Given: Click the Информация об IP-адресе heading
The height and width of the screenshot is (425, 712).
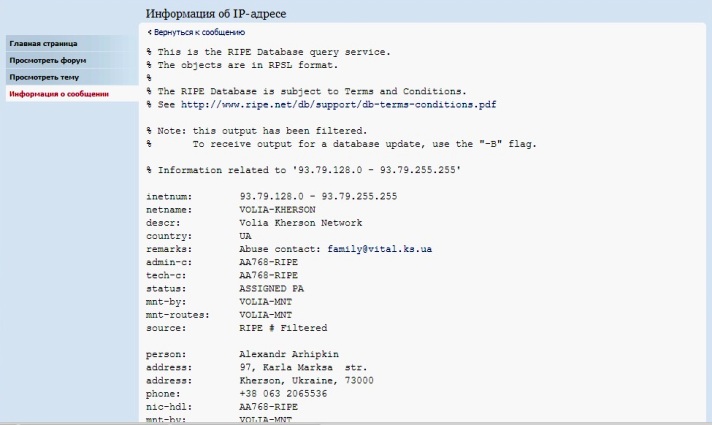Looking at the screenshot, I should (216, 14).
